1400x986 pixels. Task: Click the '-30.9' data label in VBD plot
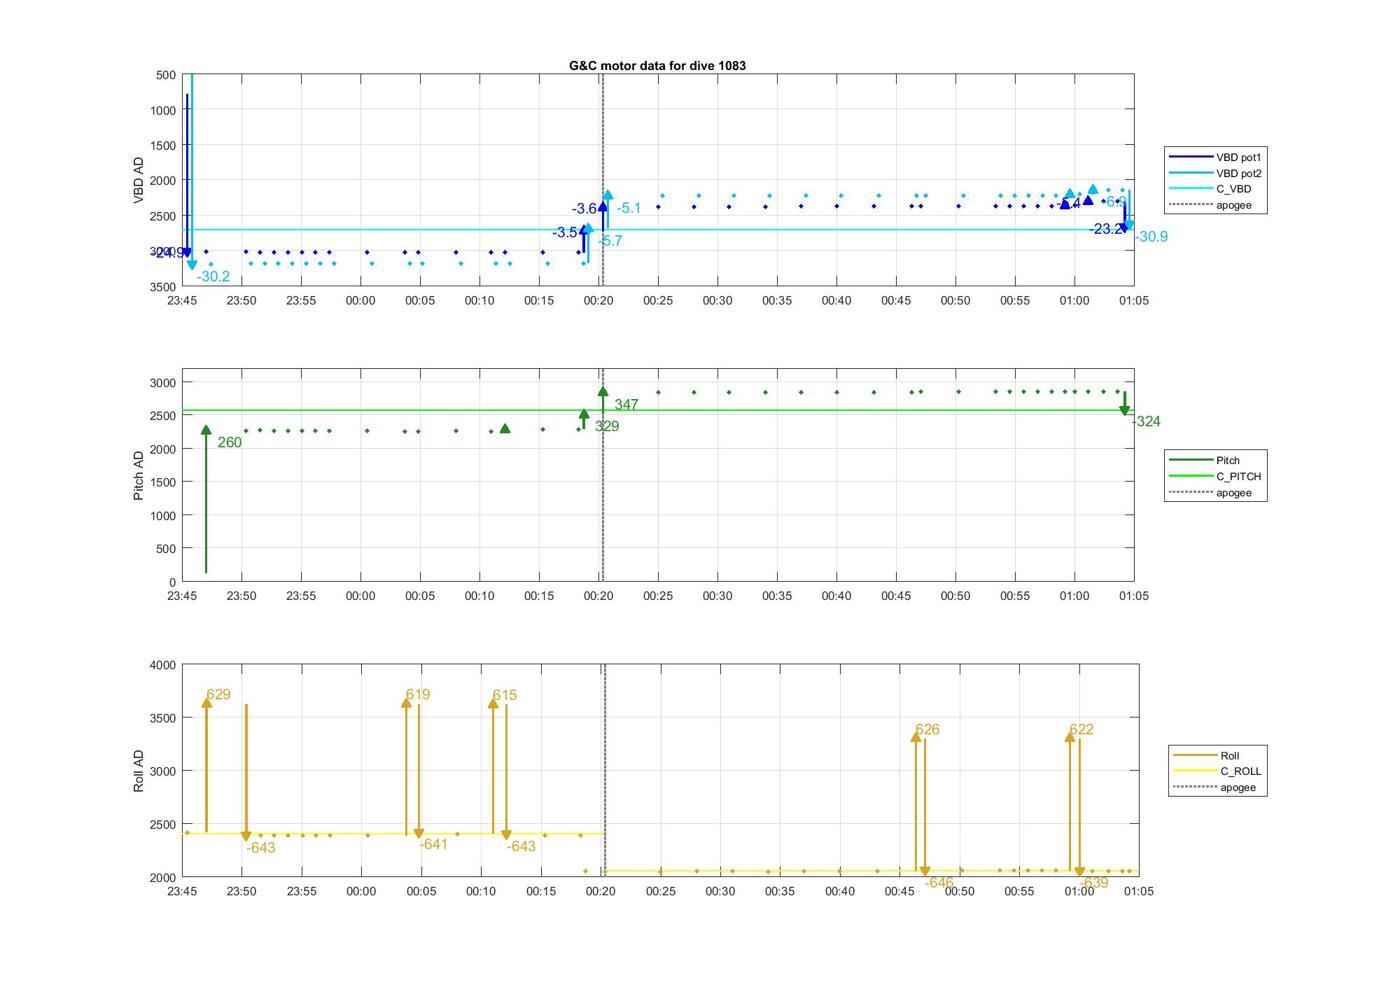(x=1151, y=237)
